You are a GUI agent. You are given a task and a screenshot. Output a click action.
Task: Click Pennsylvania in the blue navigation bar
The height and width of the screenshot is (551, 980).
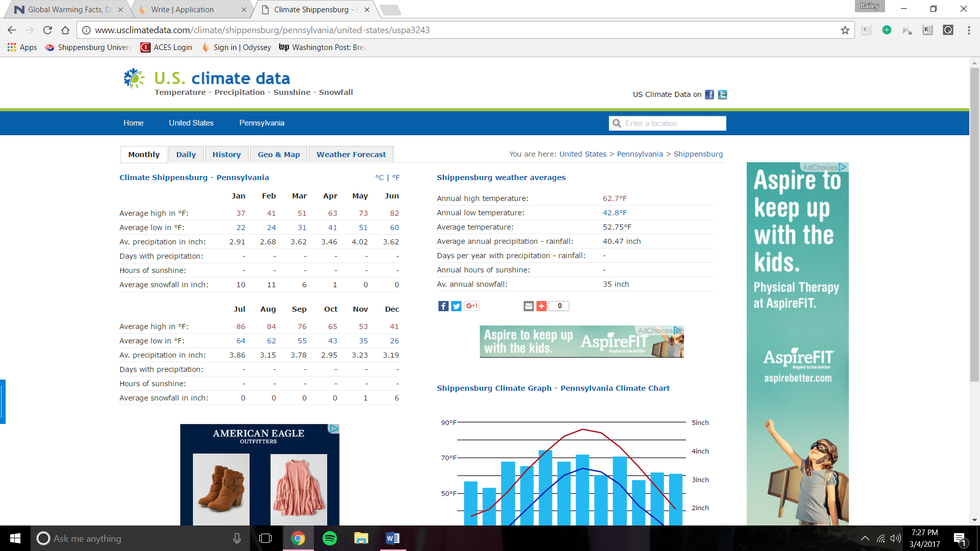coord(261,123)
